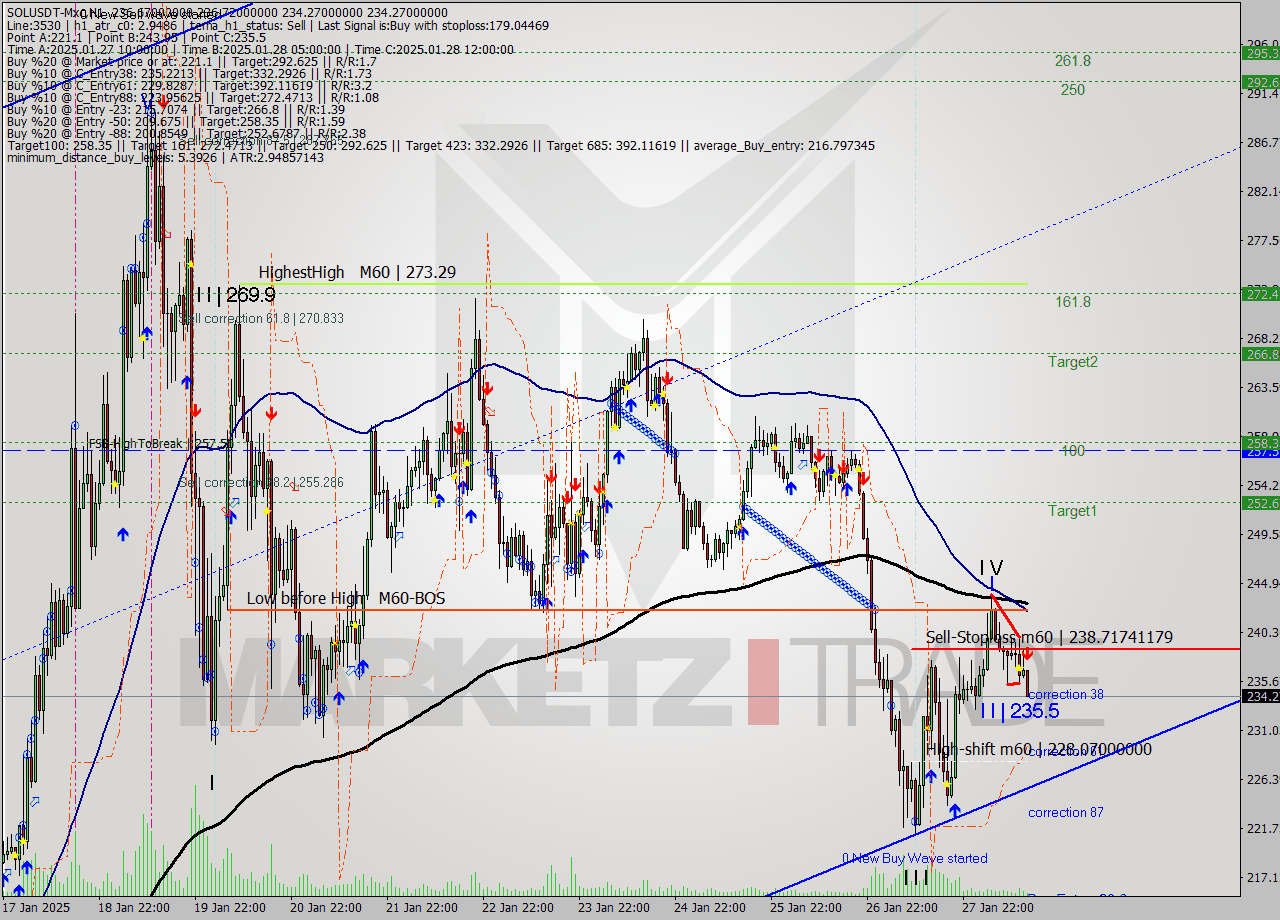Click the green 292.6 price tag

[x=1260, y=82]
